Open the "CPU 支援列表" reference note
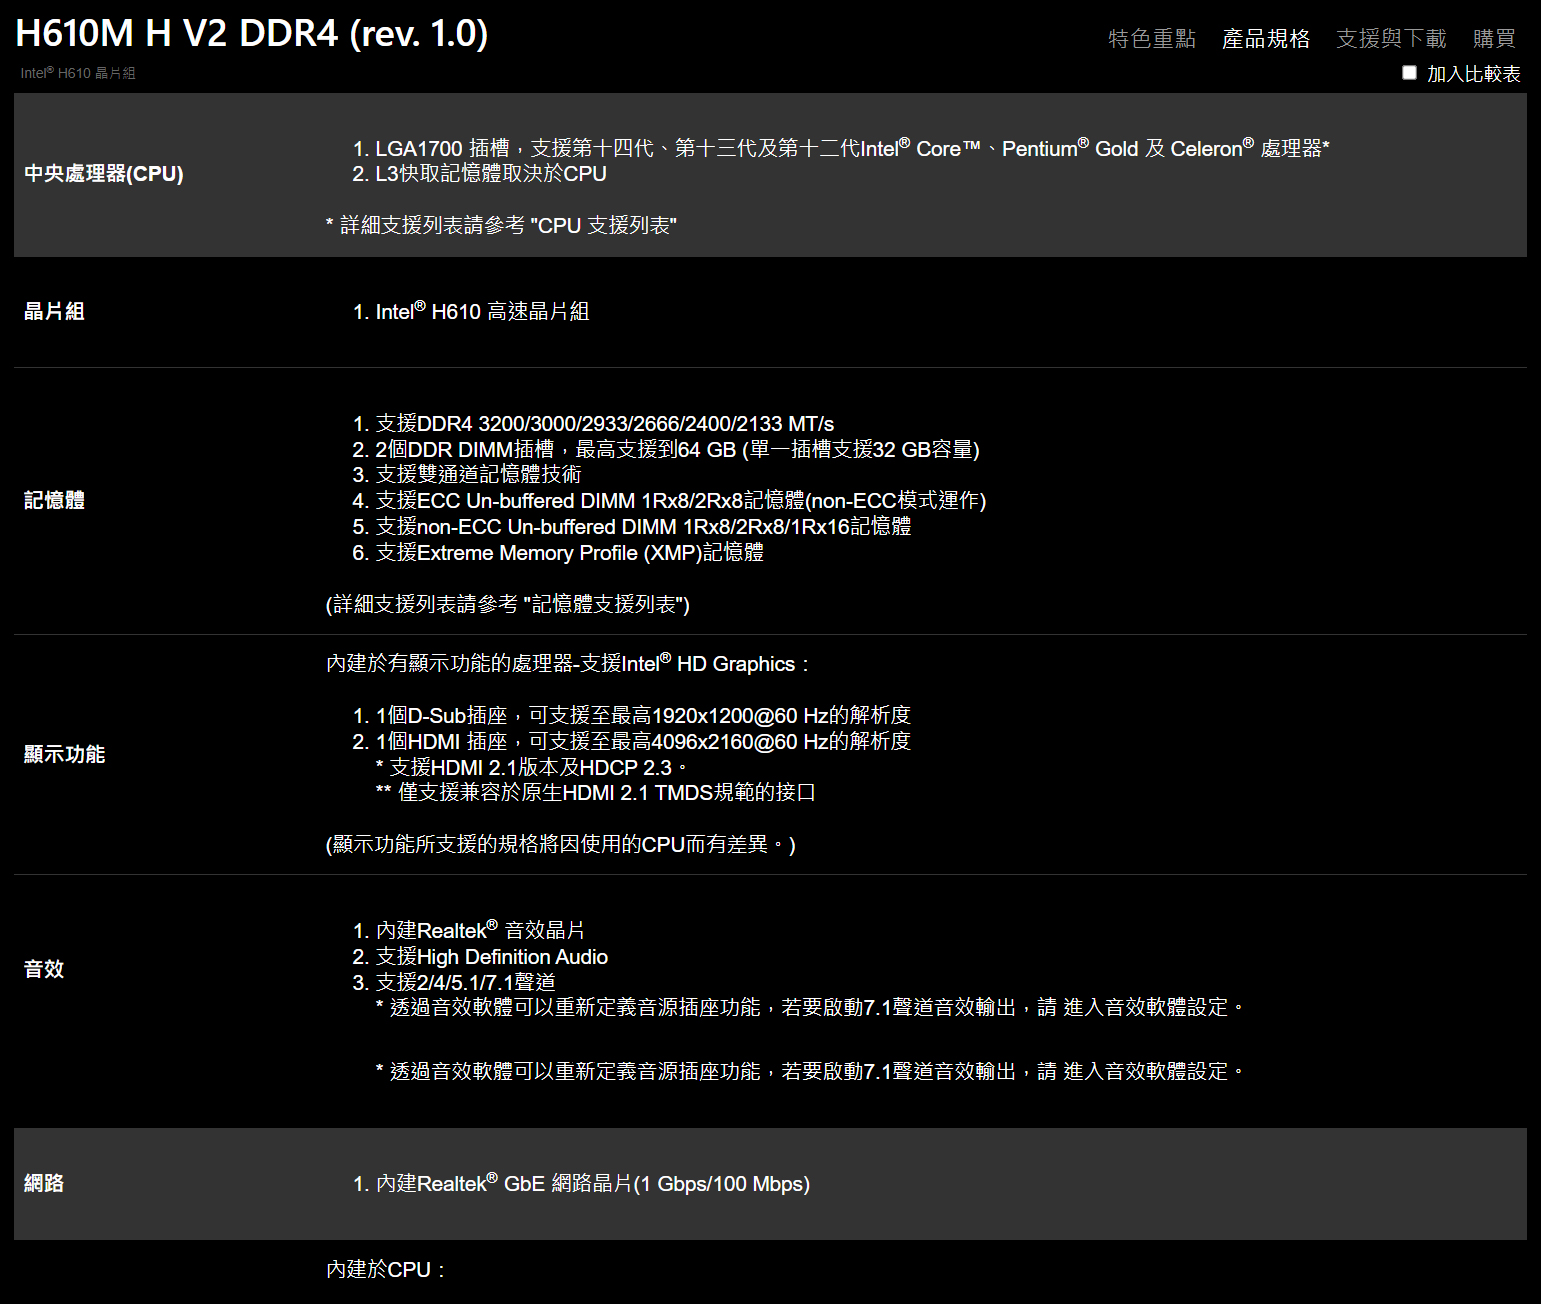This screenshot has width=1541, height=1304. coord(501,225)
